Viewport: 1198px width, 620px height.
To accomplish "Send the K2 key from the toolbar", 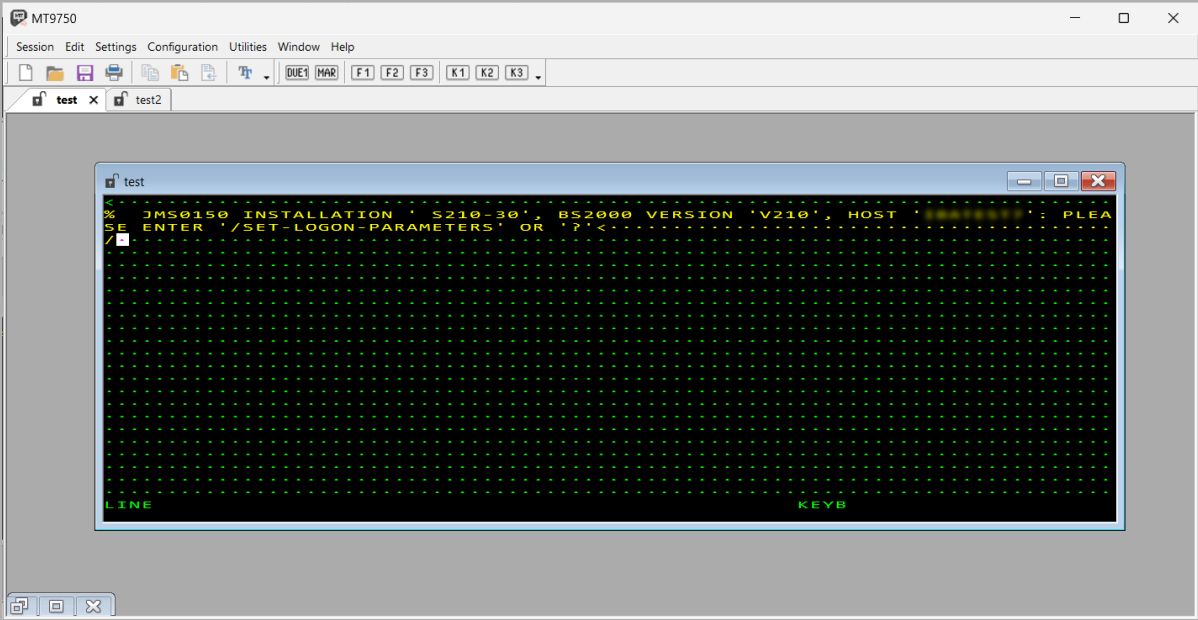I will (487, 73).
